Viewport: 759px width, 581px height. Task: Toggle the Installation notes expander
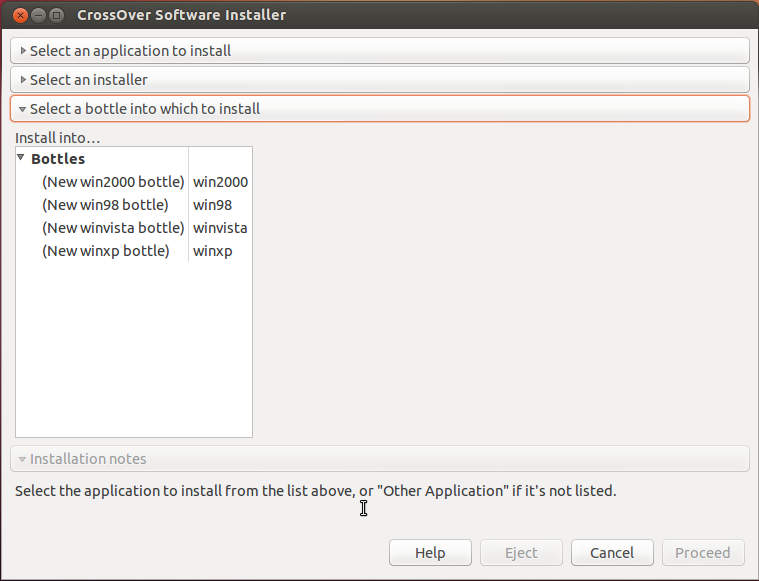[380, 459]
